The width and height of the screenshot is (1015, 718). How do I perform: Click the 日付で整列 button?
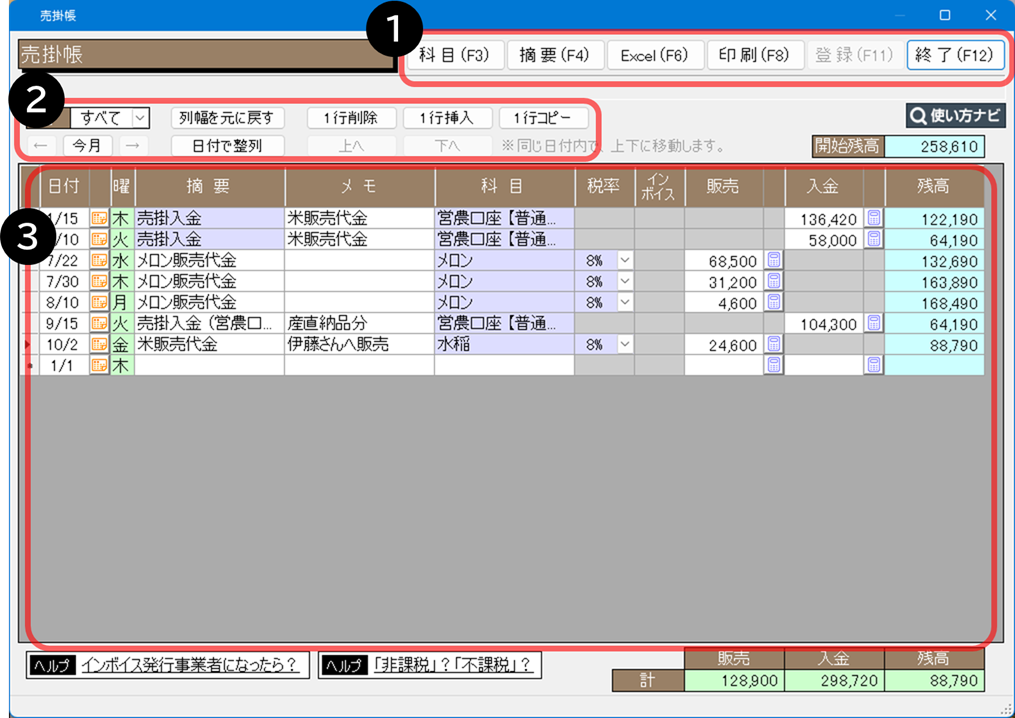coord(226,146)
